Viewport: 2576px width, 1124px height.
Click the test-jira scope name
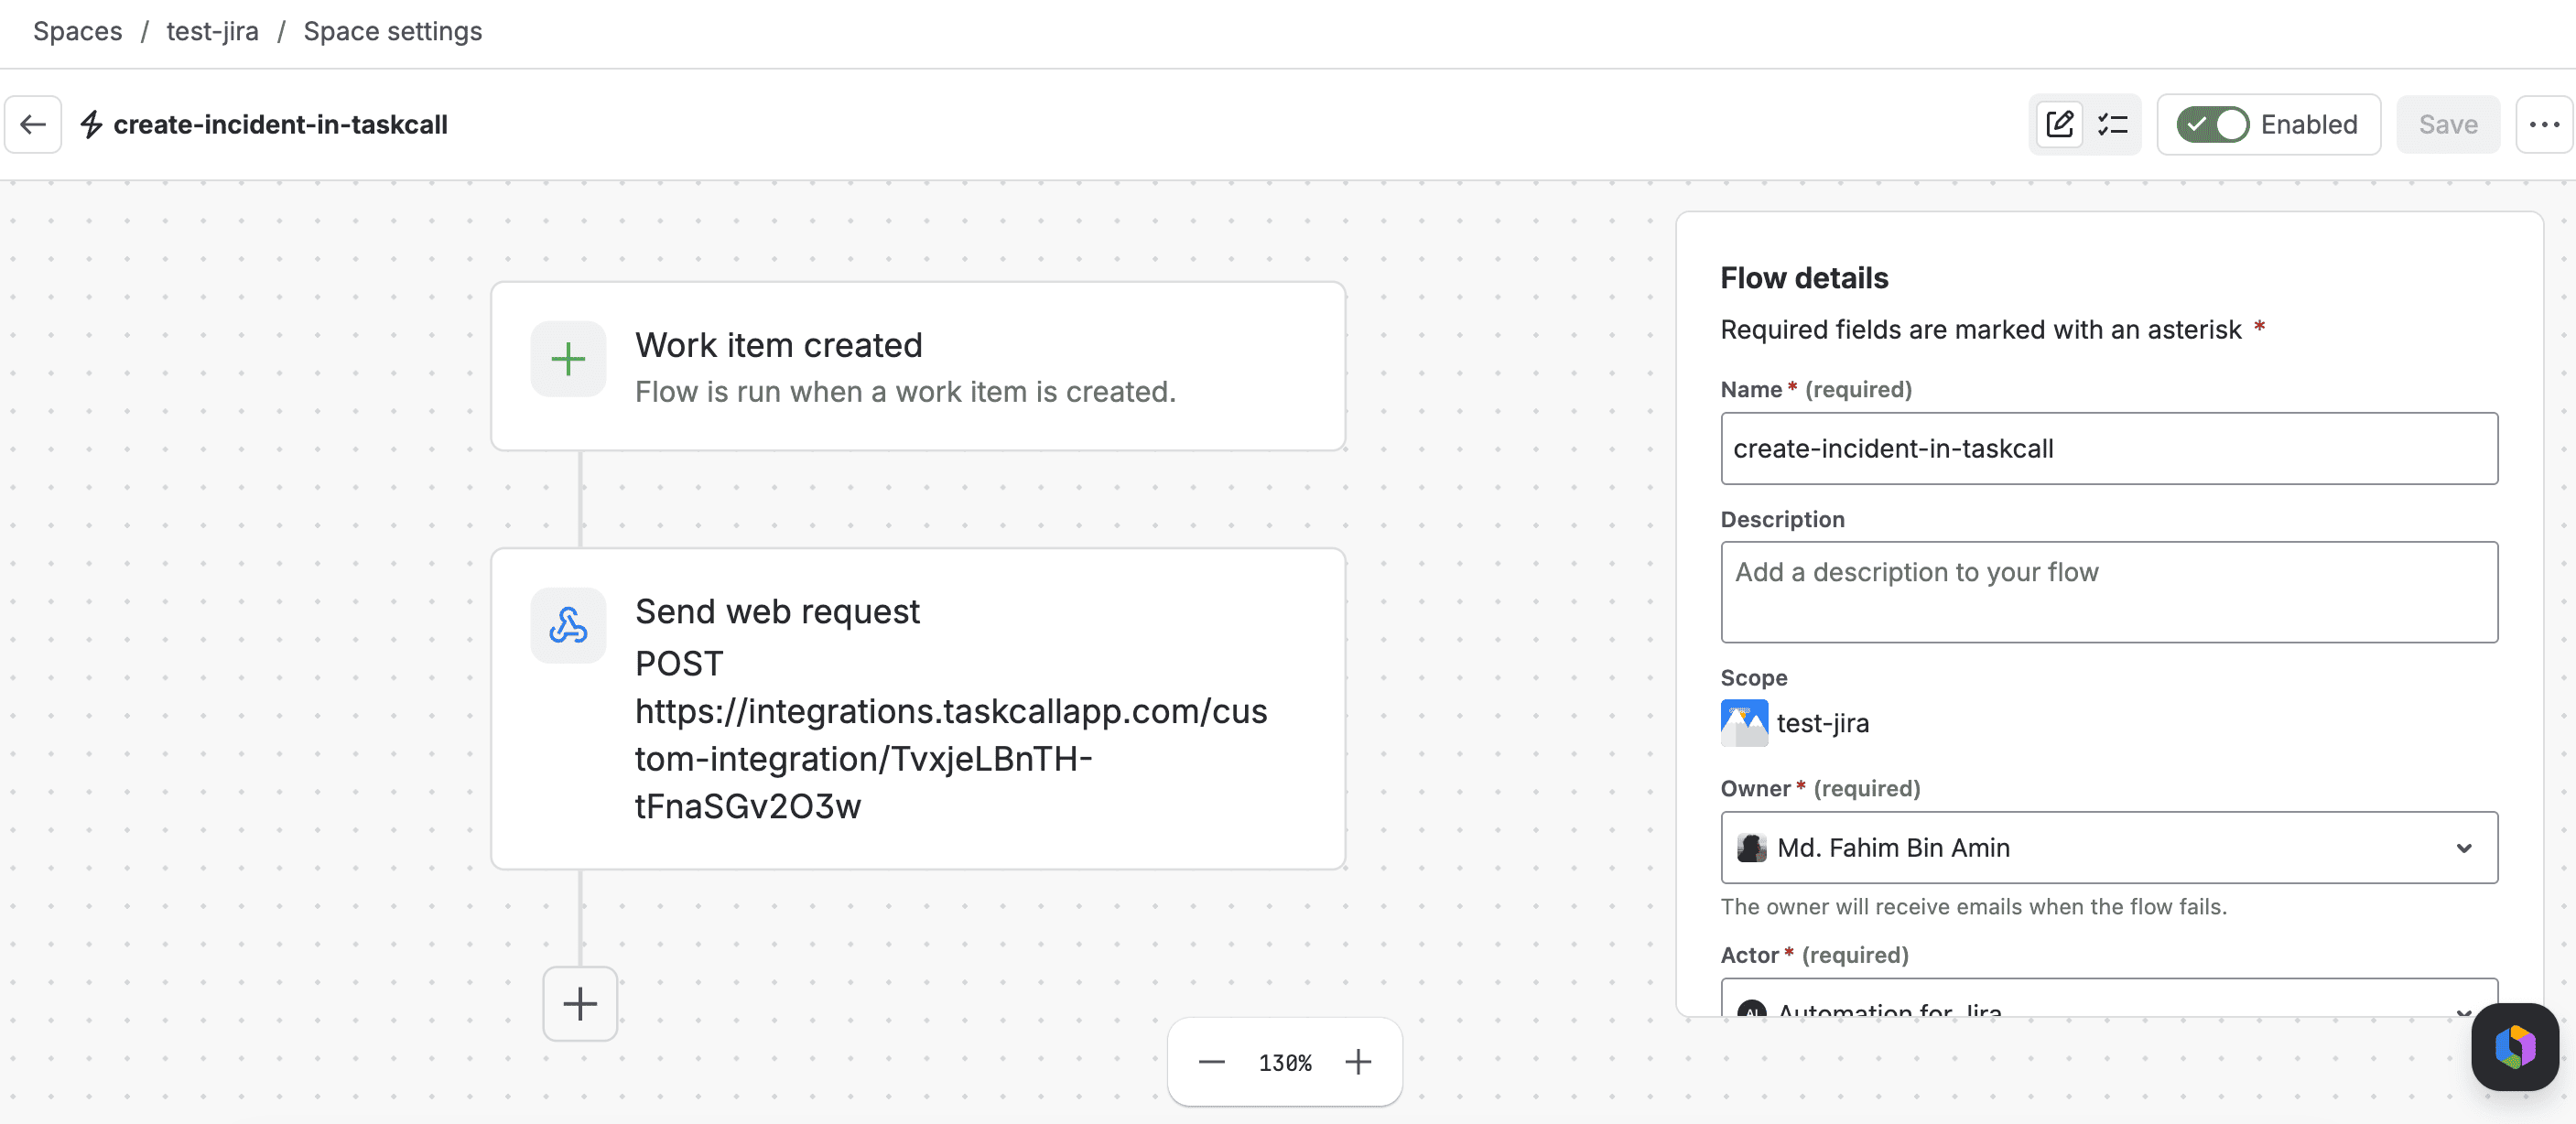click(x=1822, y=723)
